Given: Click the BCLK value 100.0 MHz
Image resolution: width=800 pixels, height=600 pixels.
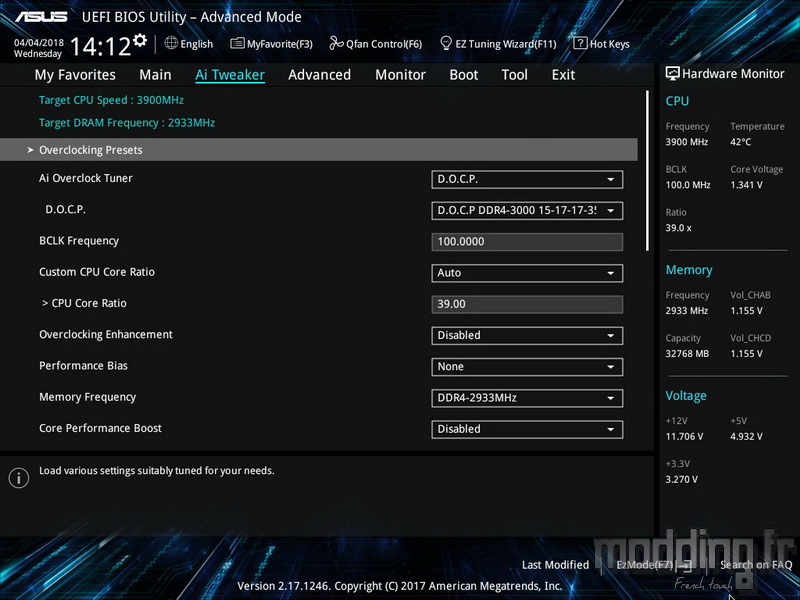Looking at the screenshot, I should tap(688, 185).
